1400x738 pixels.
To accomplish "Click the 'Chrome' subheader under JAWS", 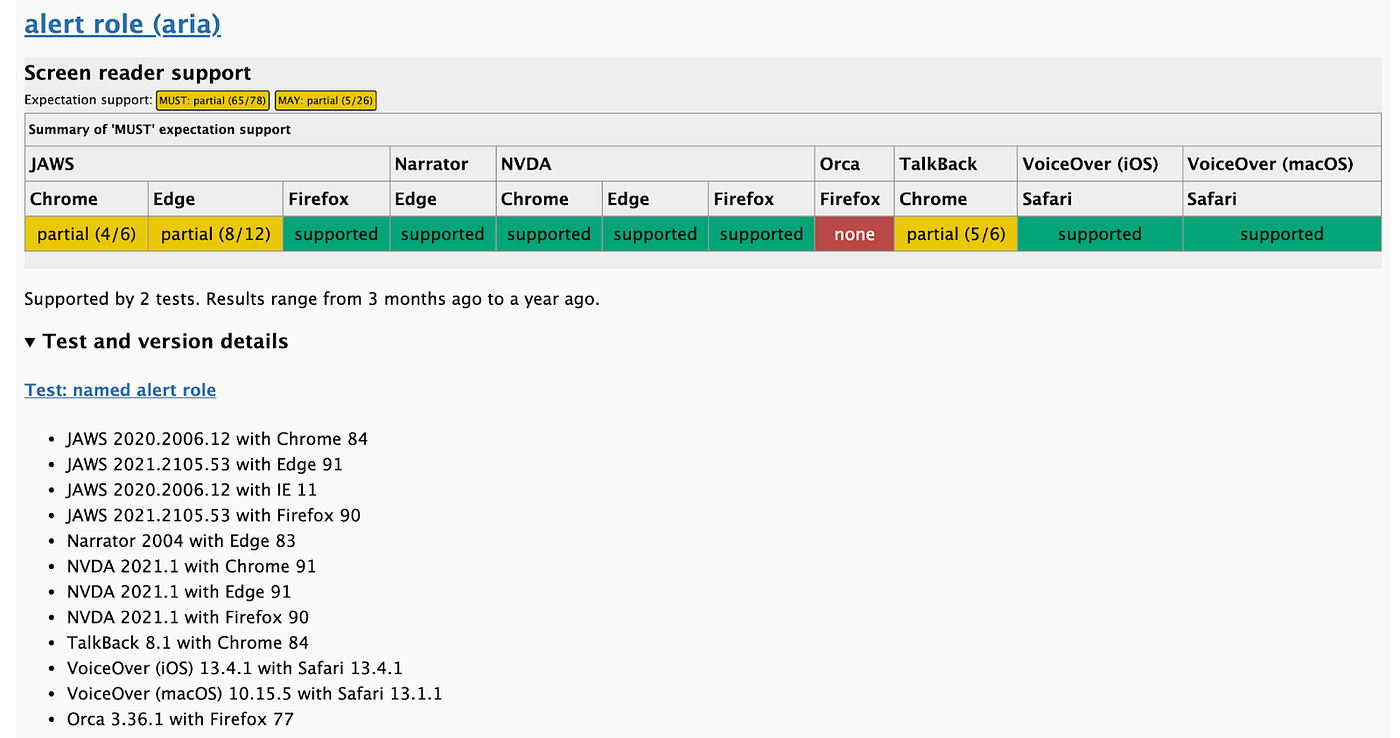I will (86, 199).
